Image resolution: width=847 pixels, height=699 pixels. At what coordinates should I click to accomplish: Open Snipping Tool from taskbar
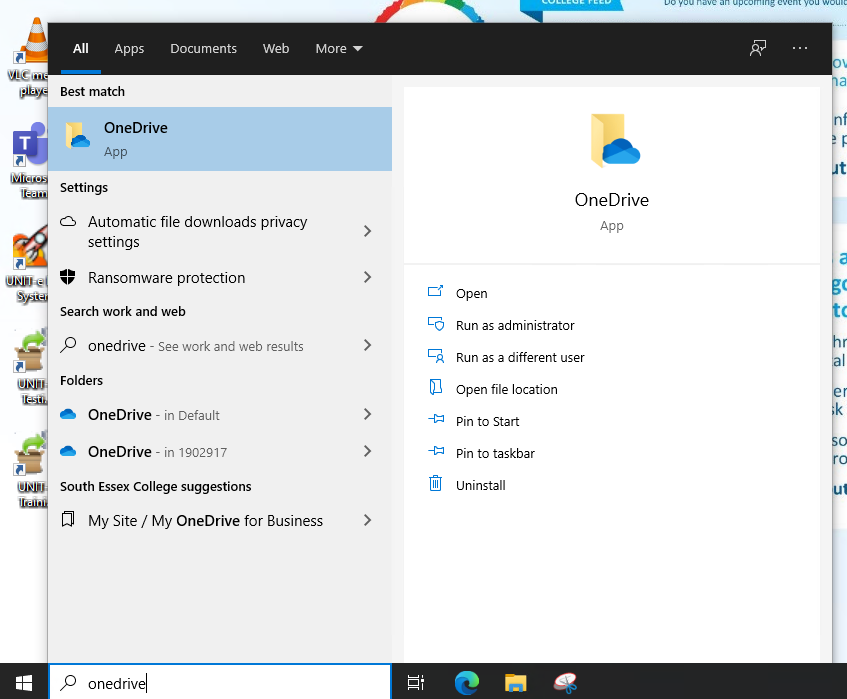click(565, 683)
